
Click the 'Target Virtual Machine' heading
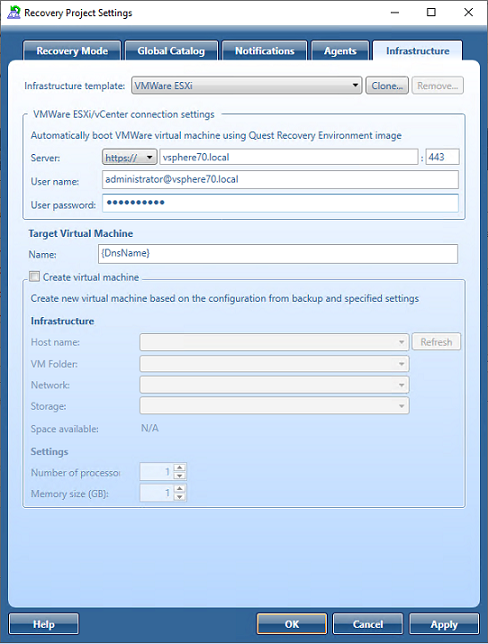tap(81, 233)
